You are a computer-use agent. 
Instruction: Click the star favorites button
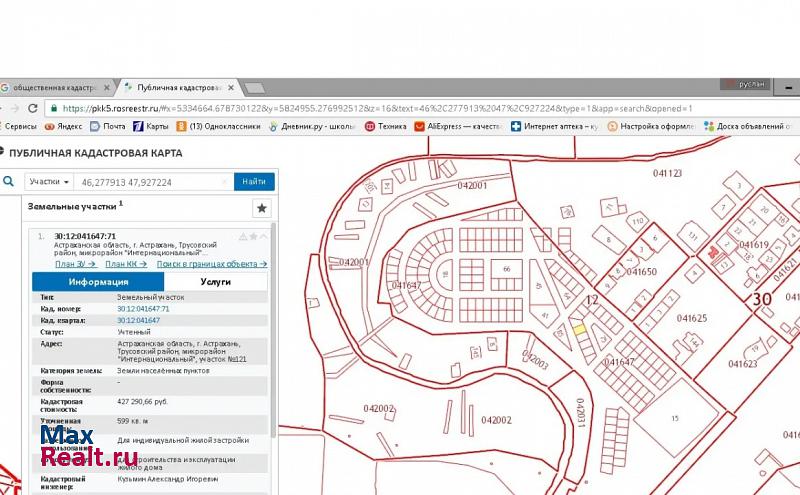(262, 208)
